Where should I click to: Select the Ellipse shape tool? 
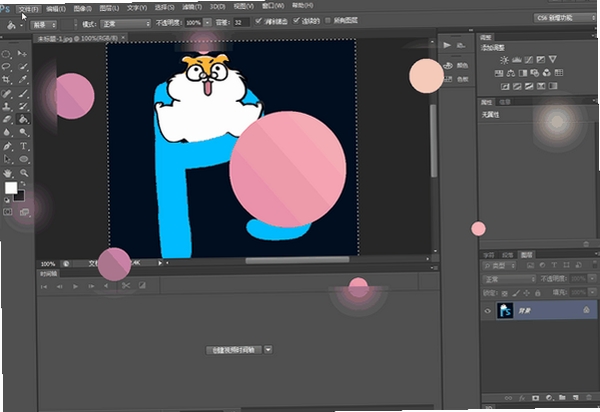tap(24, 159)
